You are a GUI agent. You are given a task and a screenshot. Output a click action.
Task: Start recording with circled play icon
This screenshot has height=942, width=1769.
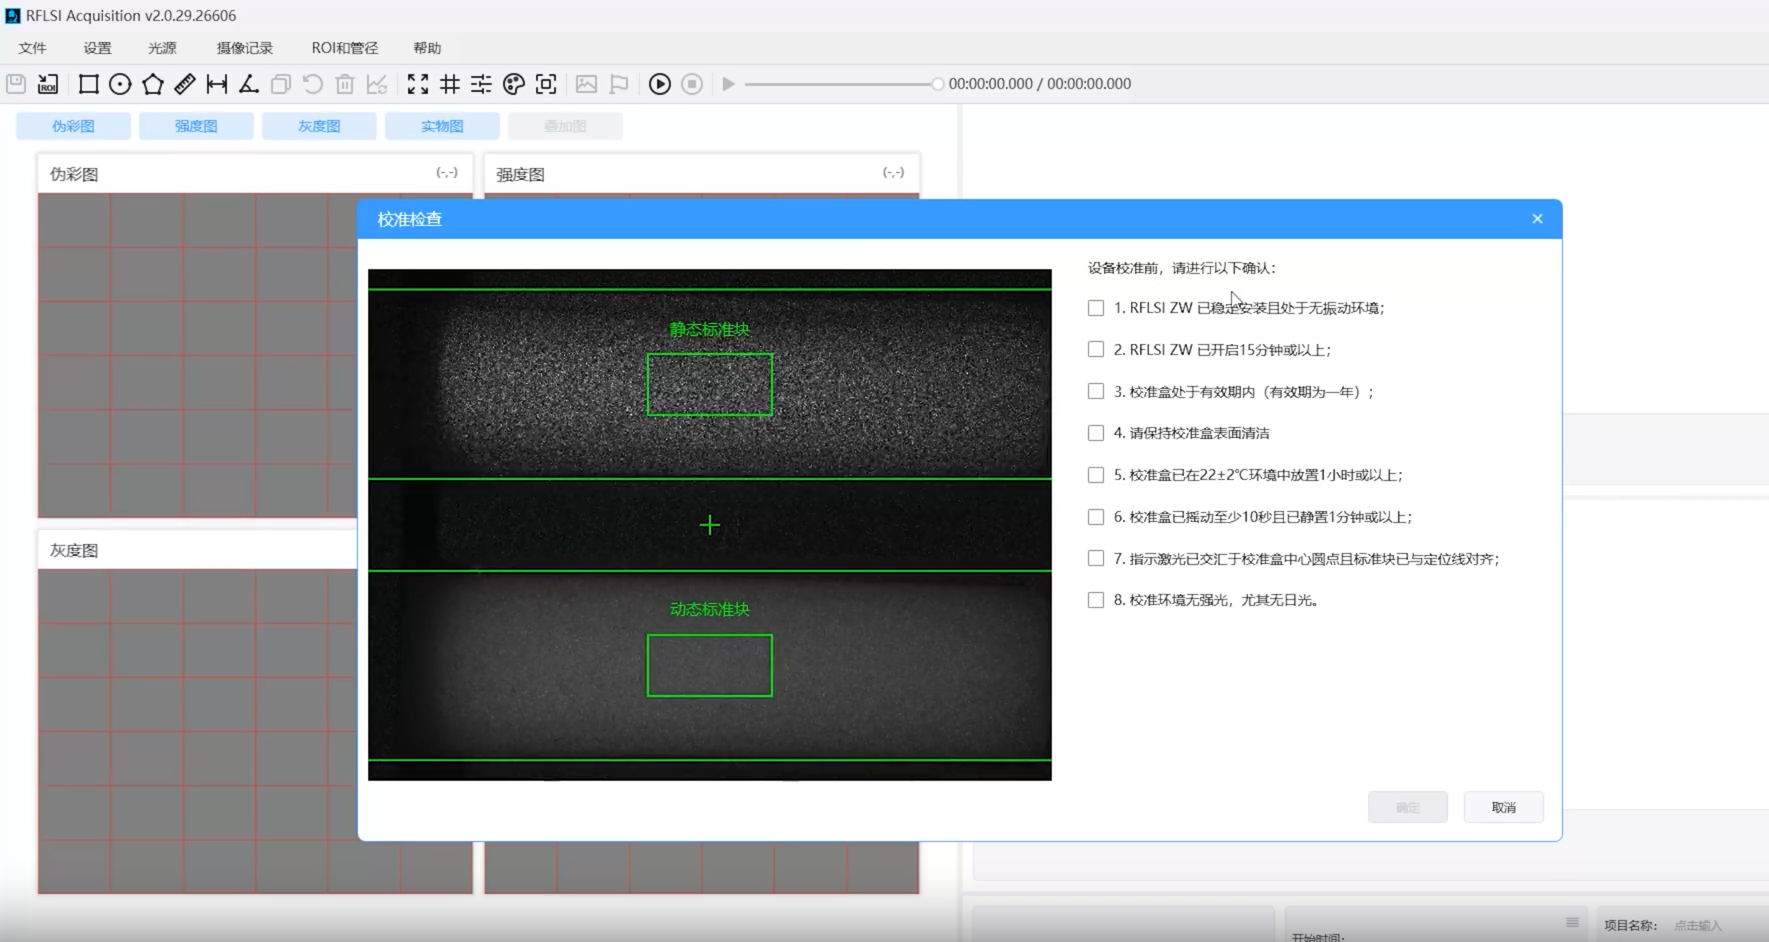pos(660,84)
